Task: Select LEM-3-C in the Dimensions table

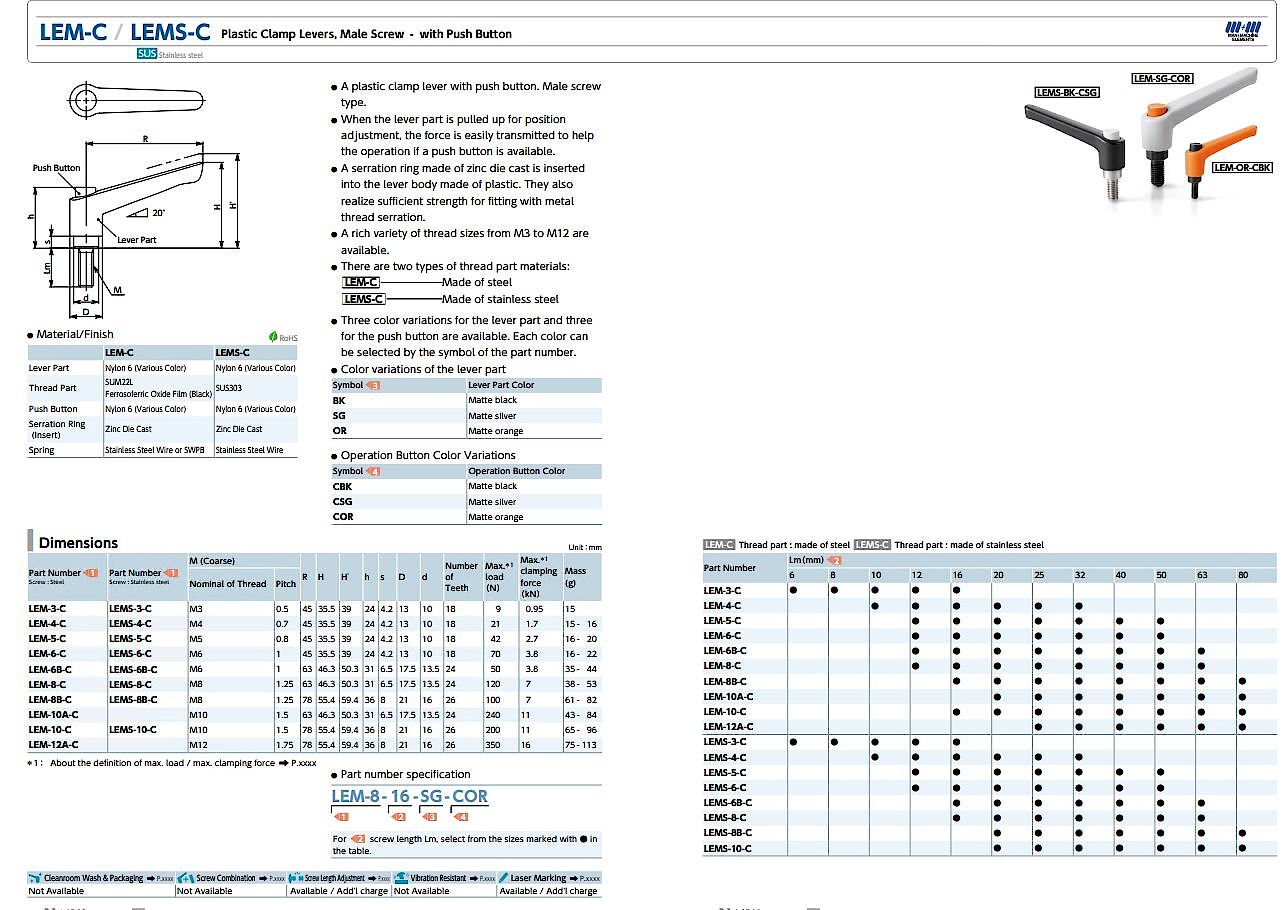Action: 47,608
